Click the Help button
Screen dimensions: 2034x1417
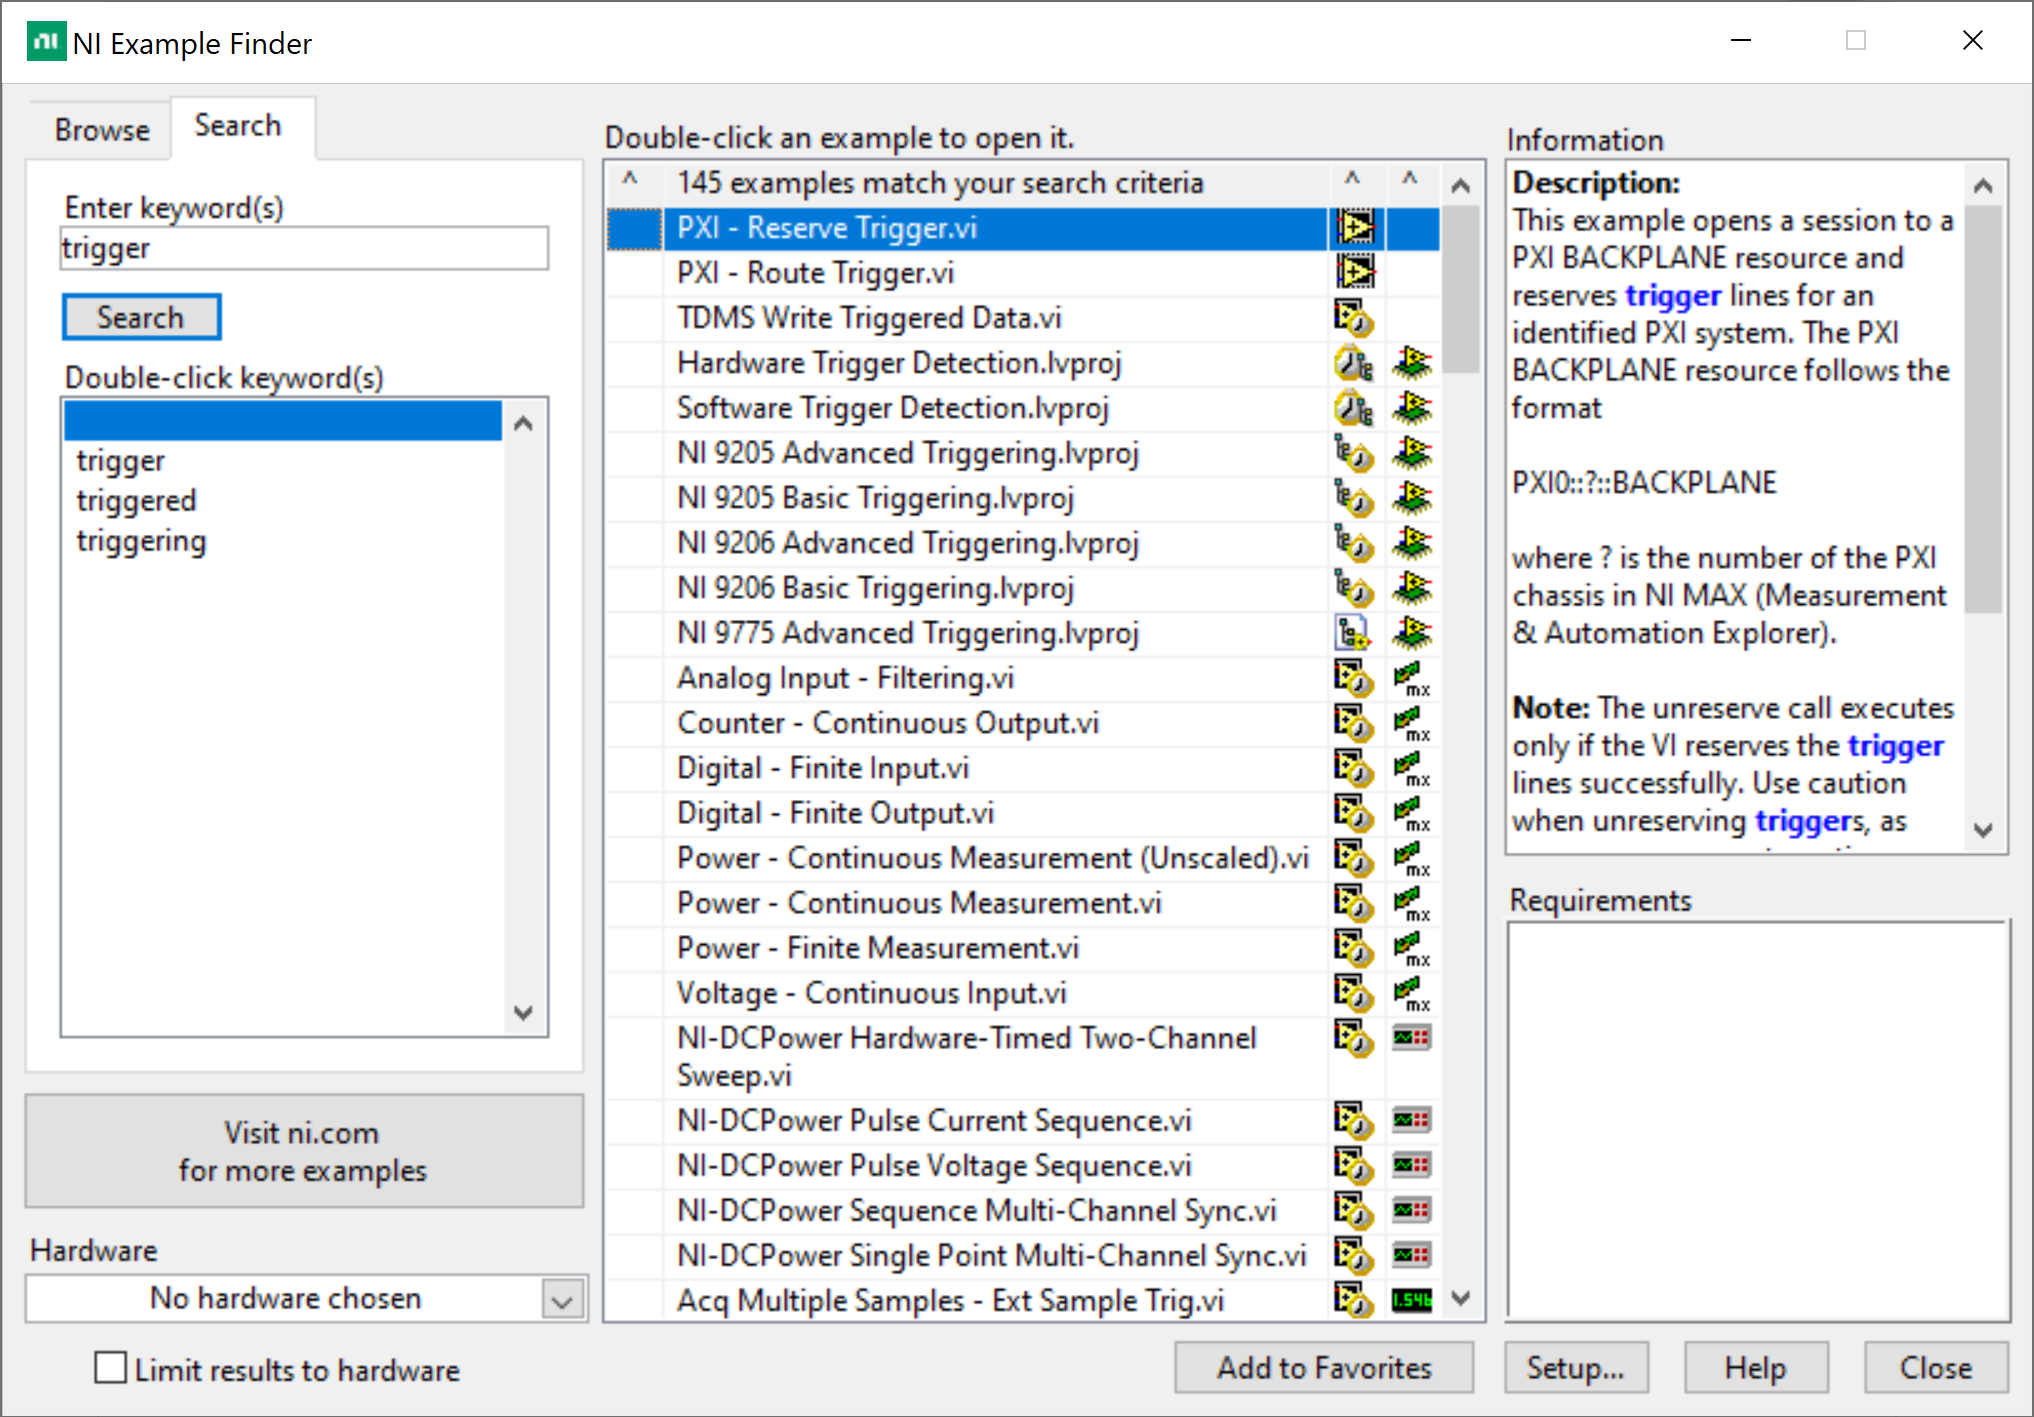[x=1756, y=1367]
